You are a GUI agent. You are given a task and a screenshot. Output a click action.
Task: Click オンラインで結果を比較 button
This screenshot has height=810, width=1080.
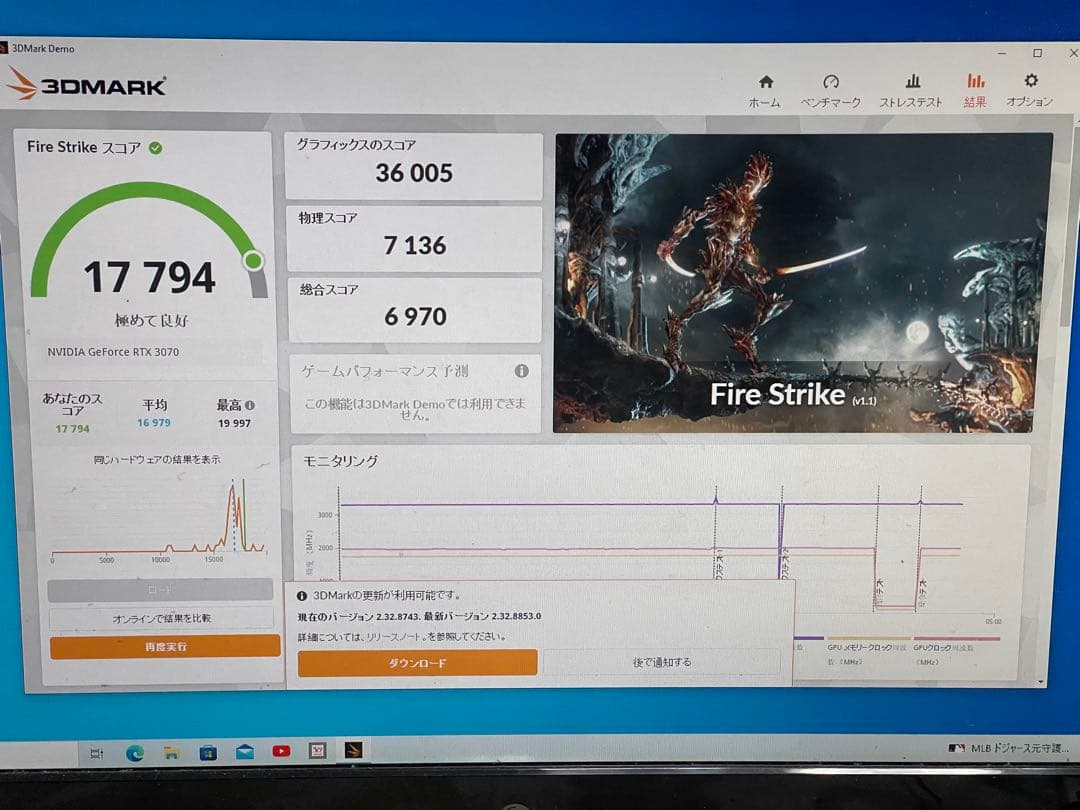click(161, 619)
